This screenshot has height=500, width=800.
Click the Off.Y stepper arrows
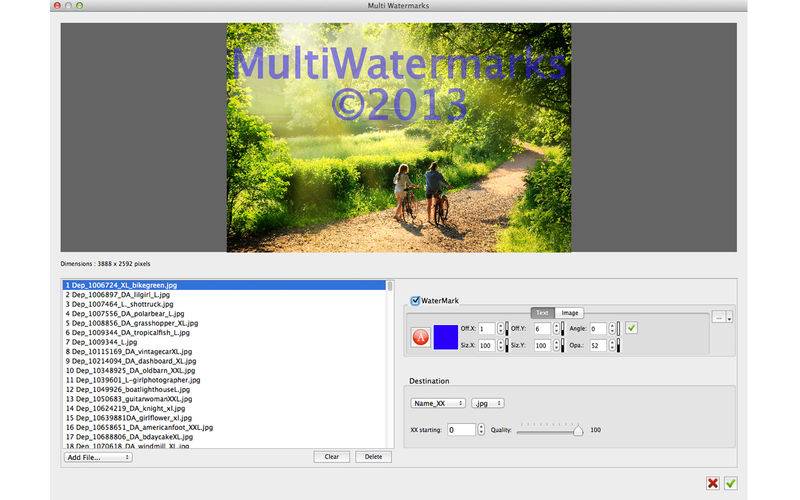tap(556, 329)
